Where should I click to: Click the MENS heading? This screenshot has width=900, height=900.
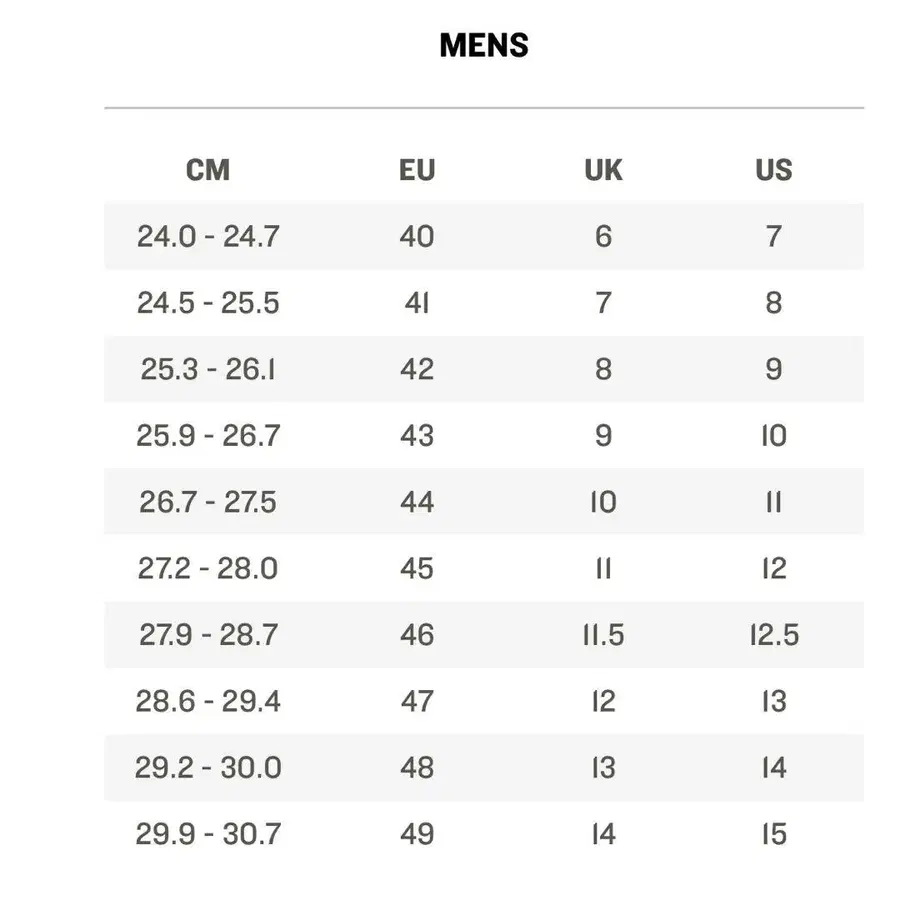[x=484, y=45]
